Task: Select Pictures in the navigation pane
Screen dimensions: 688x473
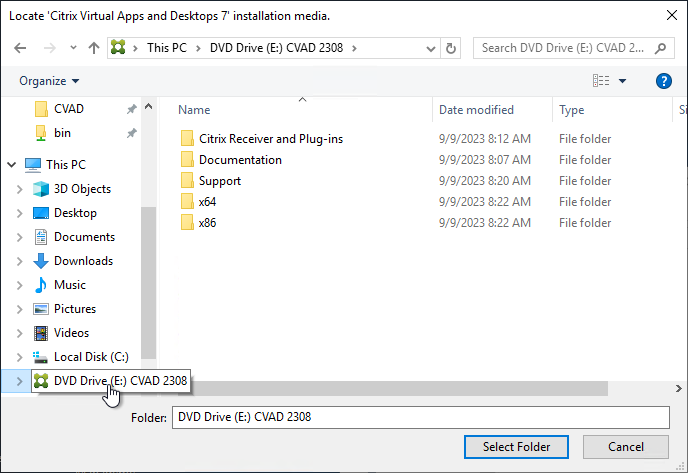Action: pyautogui.click(x=75, y=309)
